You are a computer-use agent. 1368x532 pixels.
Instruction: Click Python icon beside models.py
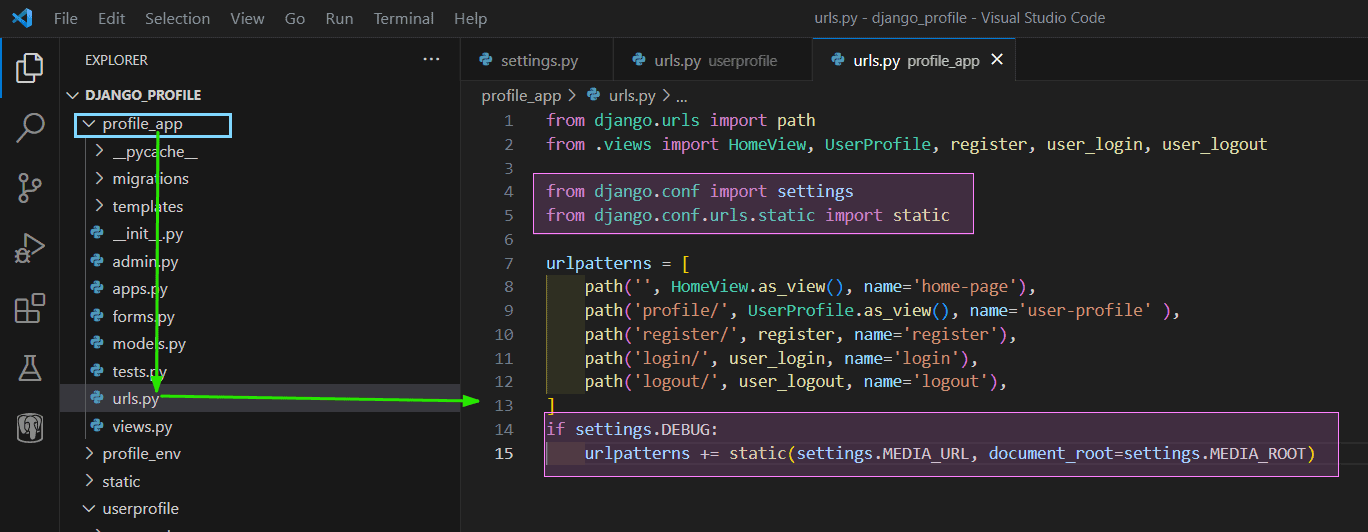[x=97, y=344]
